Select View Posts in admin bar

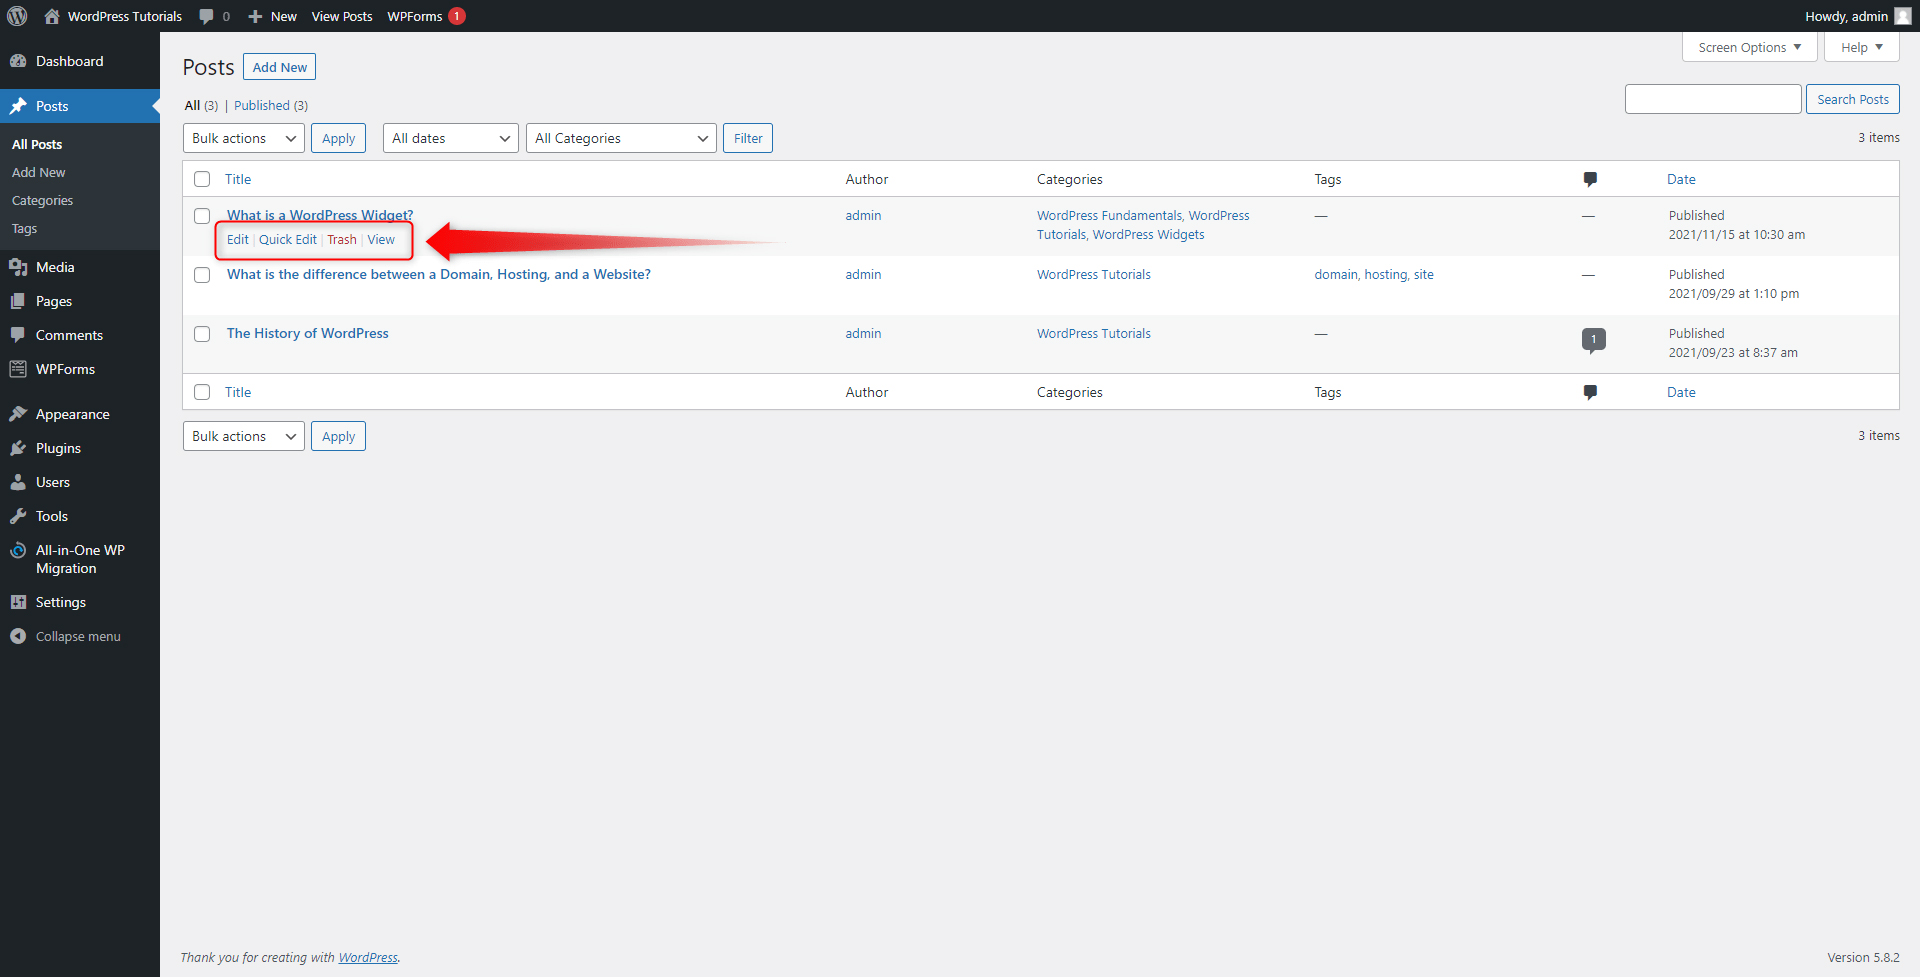(x=342, y=16)
